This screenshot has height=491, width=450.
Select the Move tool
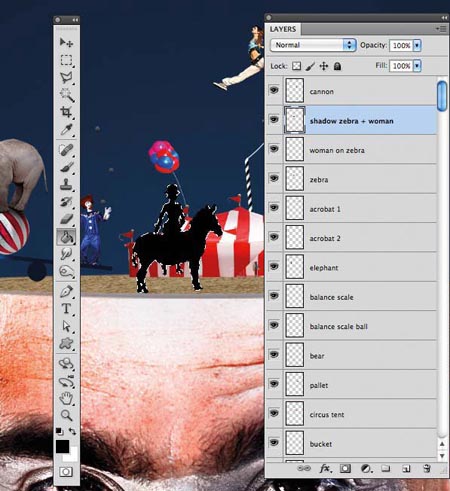pos(66,42)
